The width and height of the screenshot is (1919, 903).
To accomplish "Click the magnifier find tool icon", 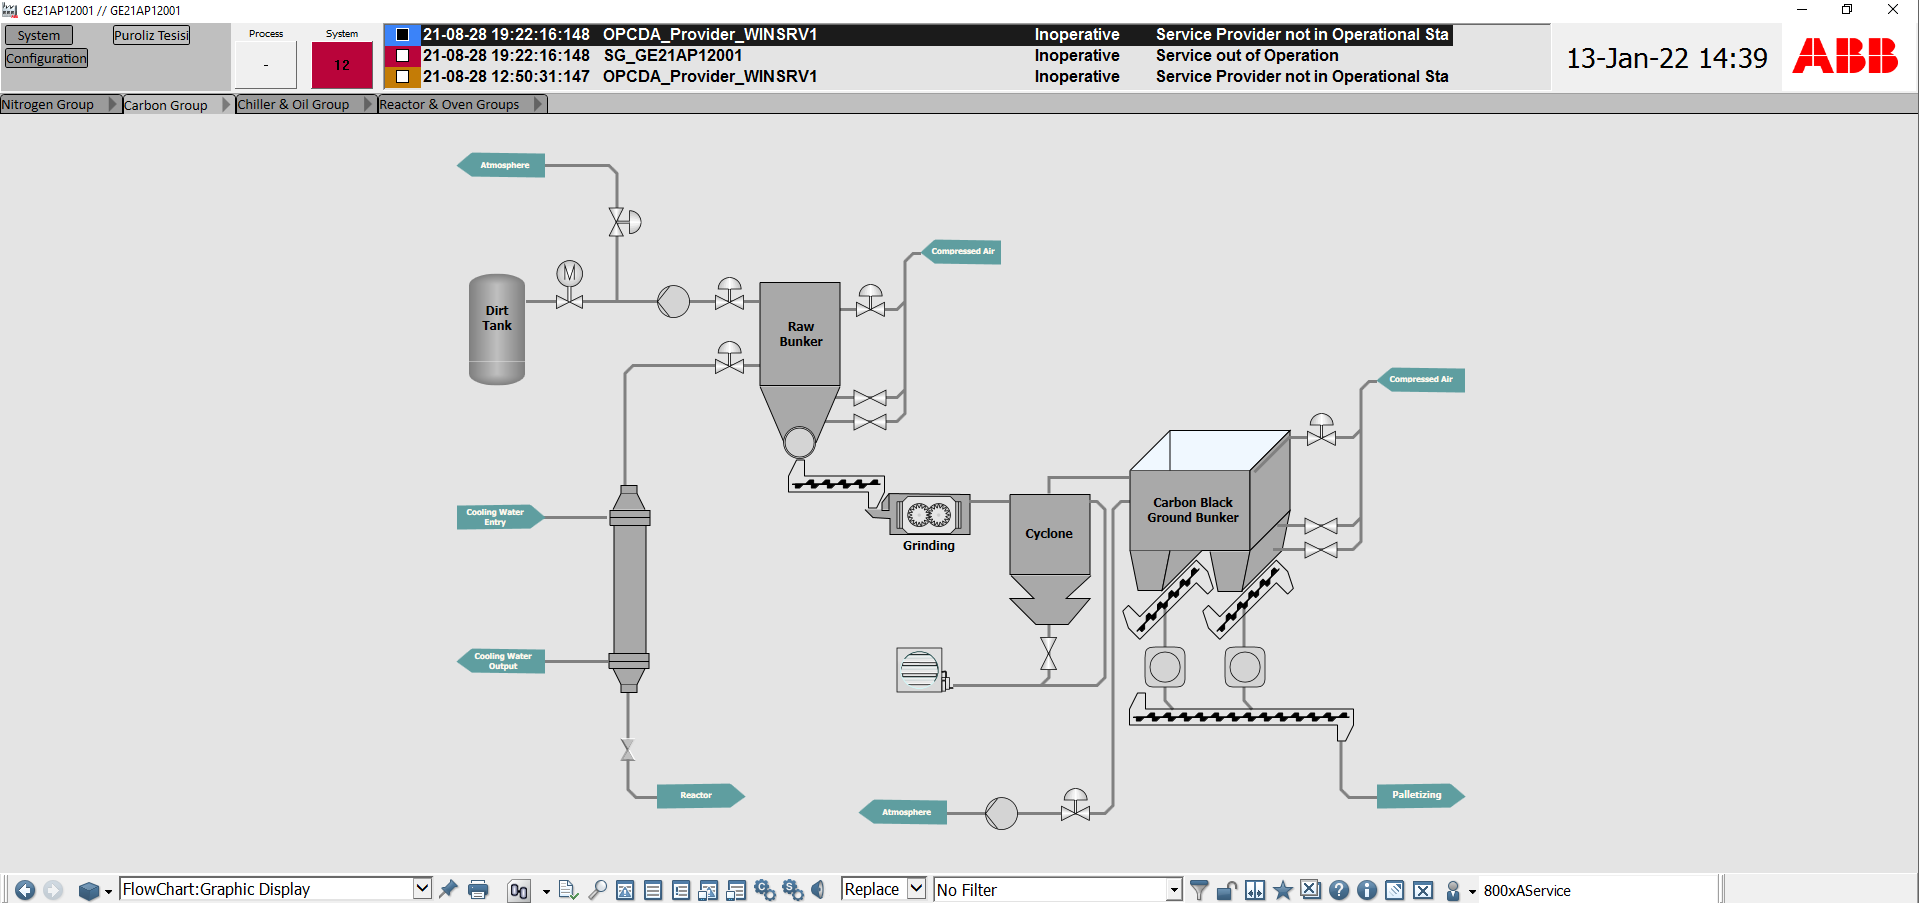I will [597, 889].
